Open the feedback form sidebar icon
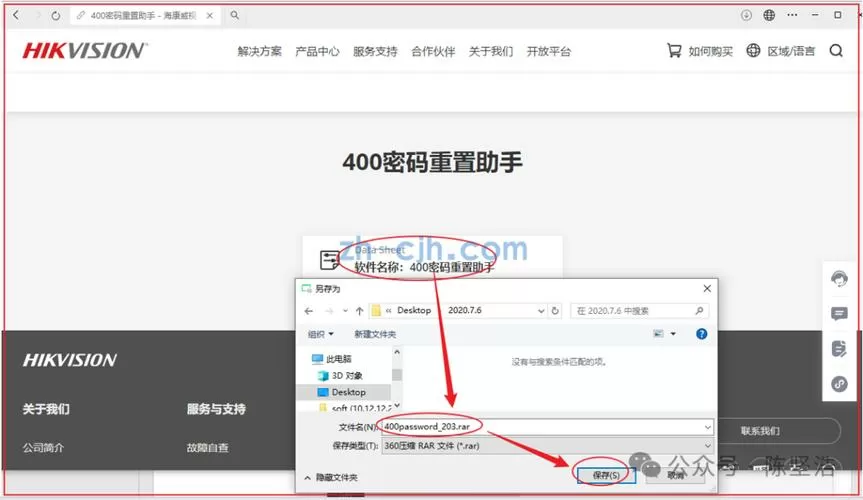 (x=839, y=349)
